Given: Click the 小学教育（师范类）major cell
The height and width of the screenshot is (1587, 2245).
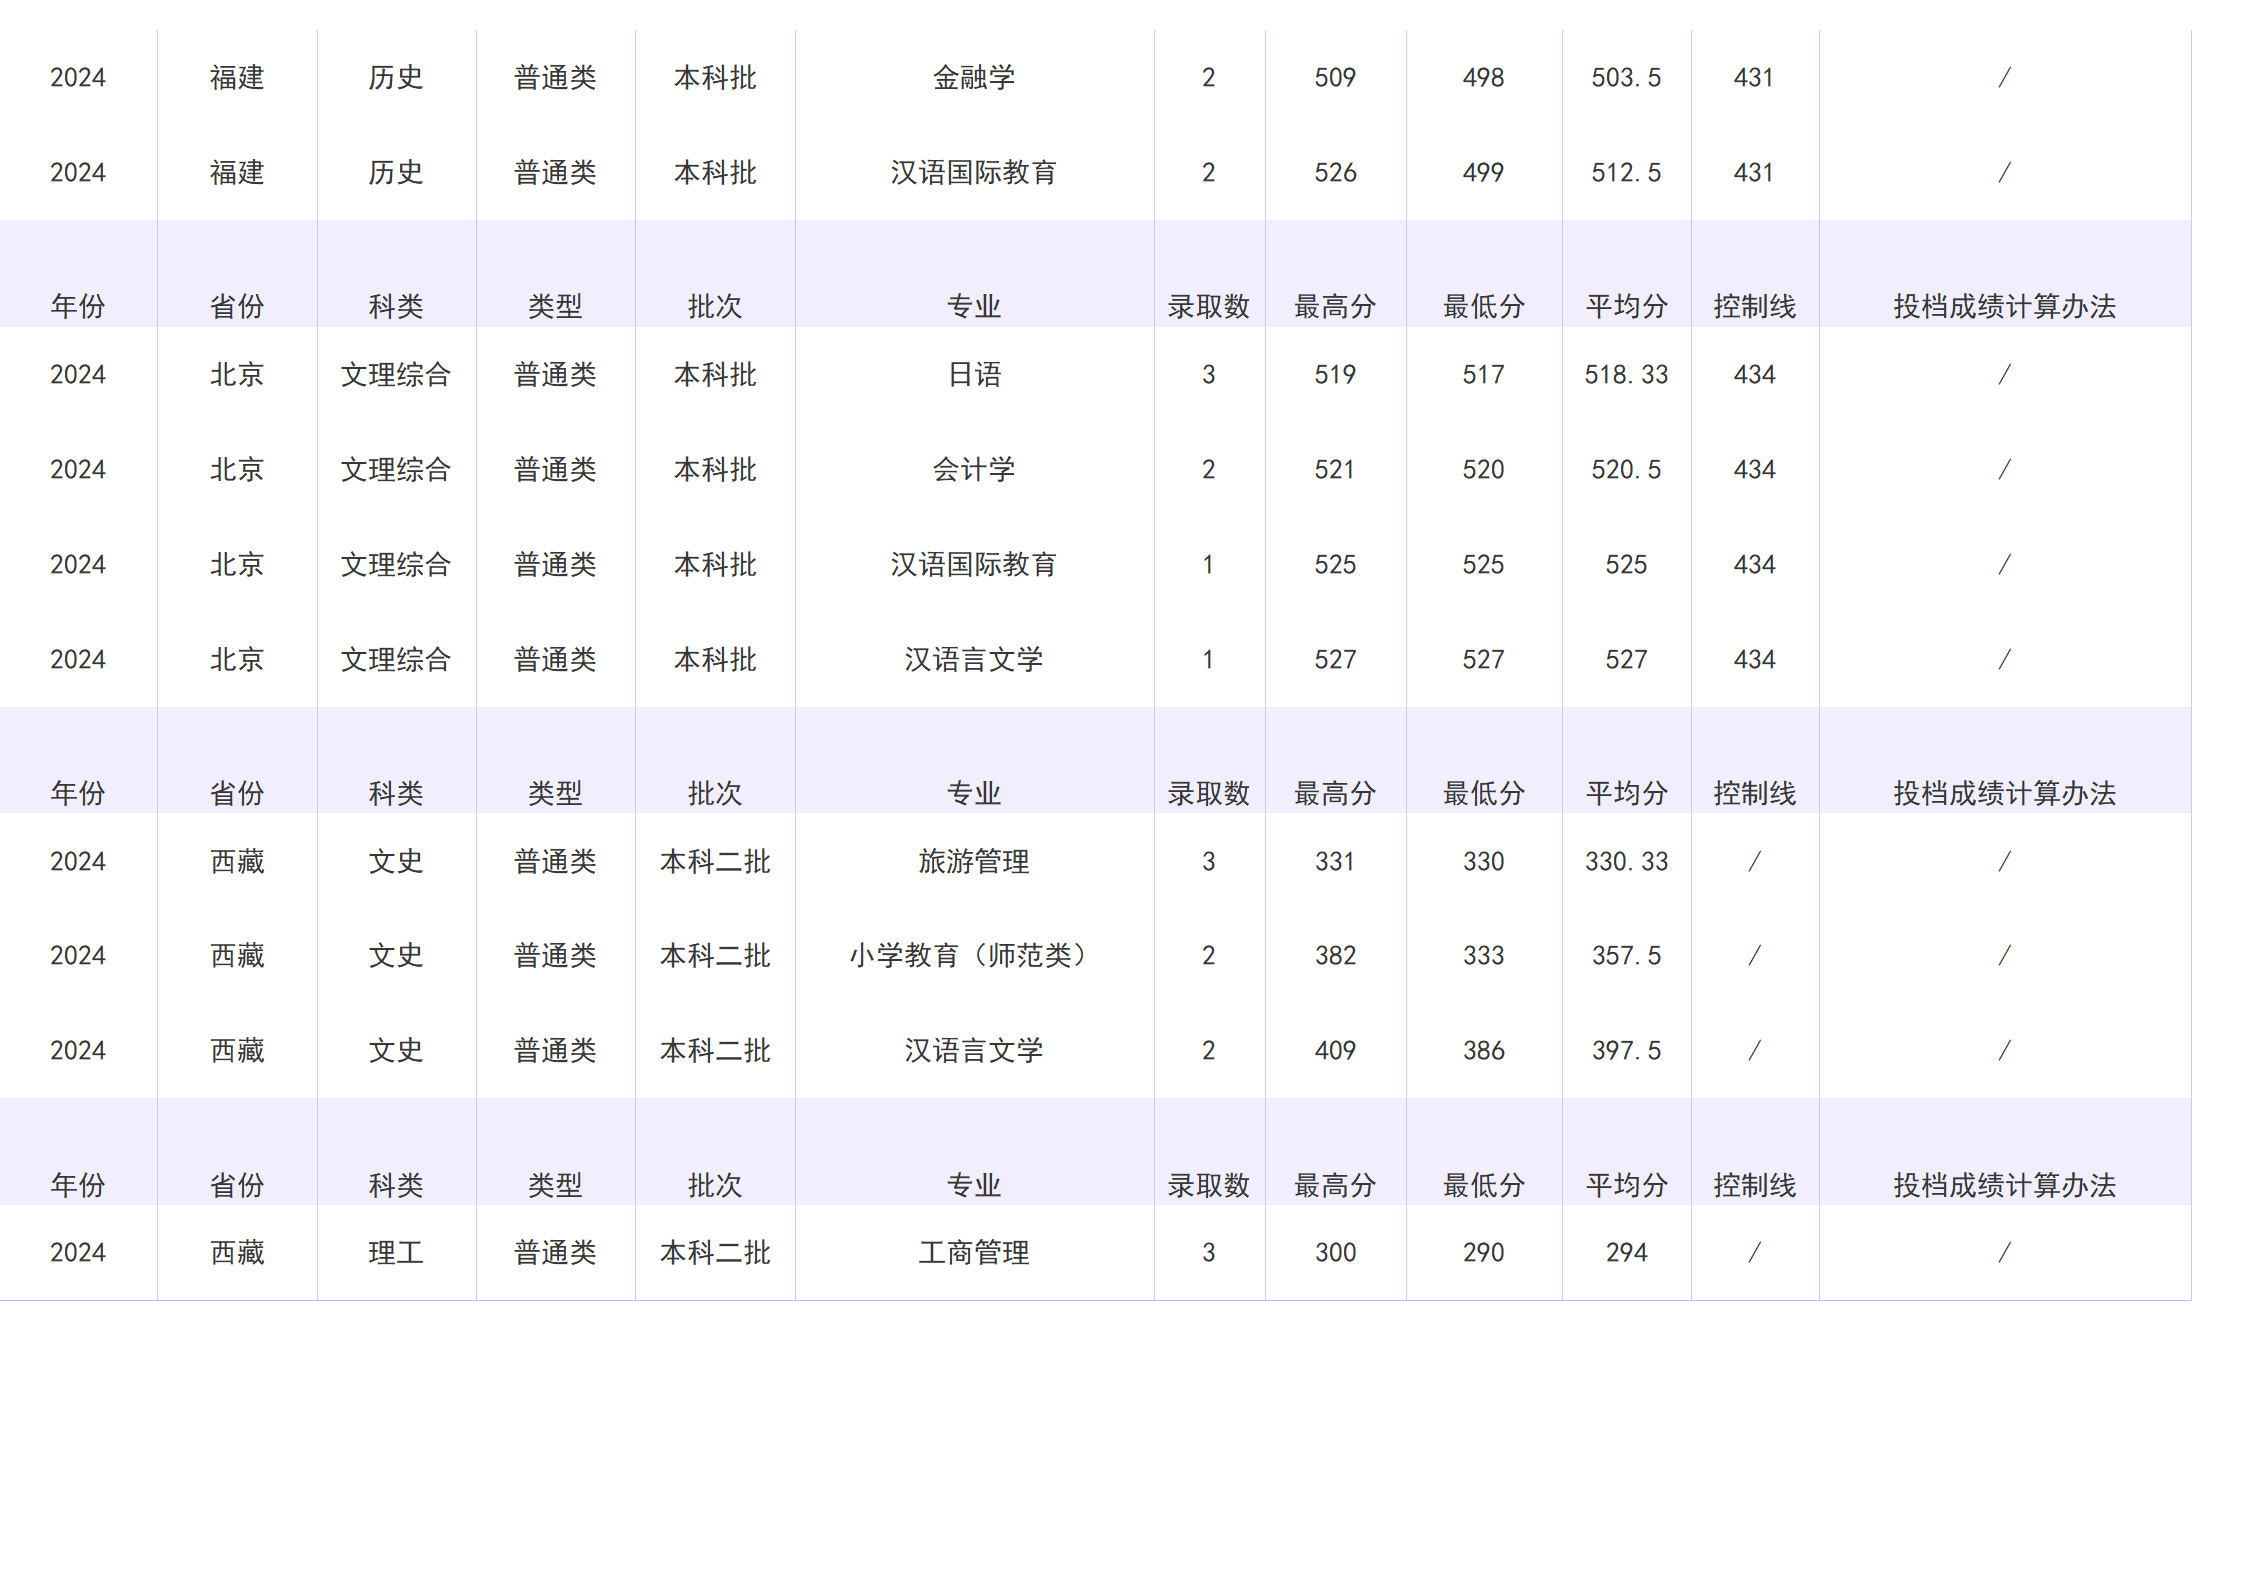Looking at the screenshot, I should (x=975, y=955).
